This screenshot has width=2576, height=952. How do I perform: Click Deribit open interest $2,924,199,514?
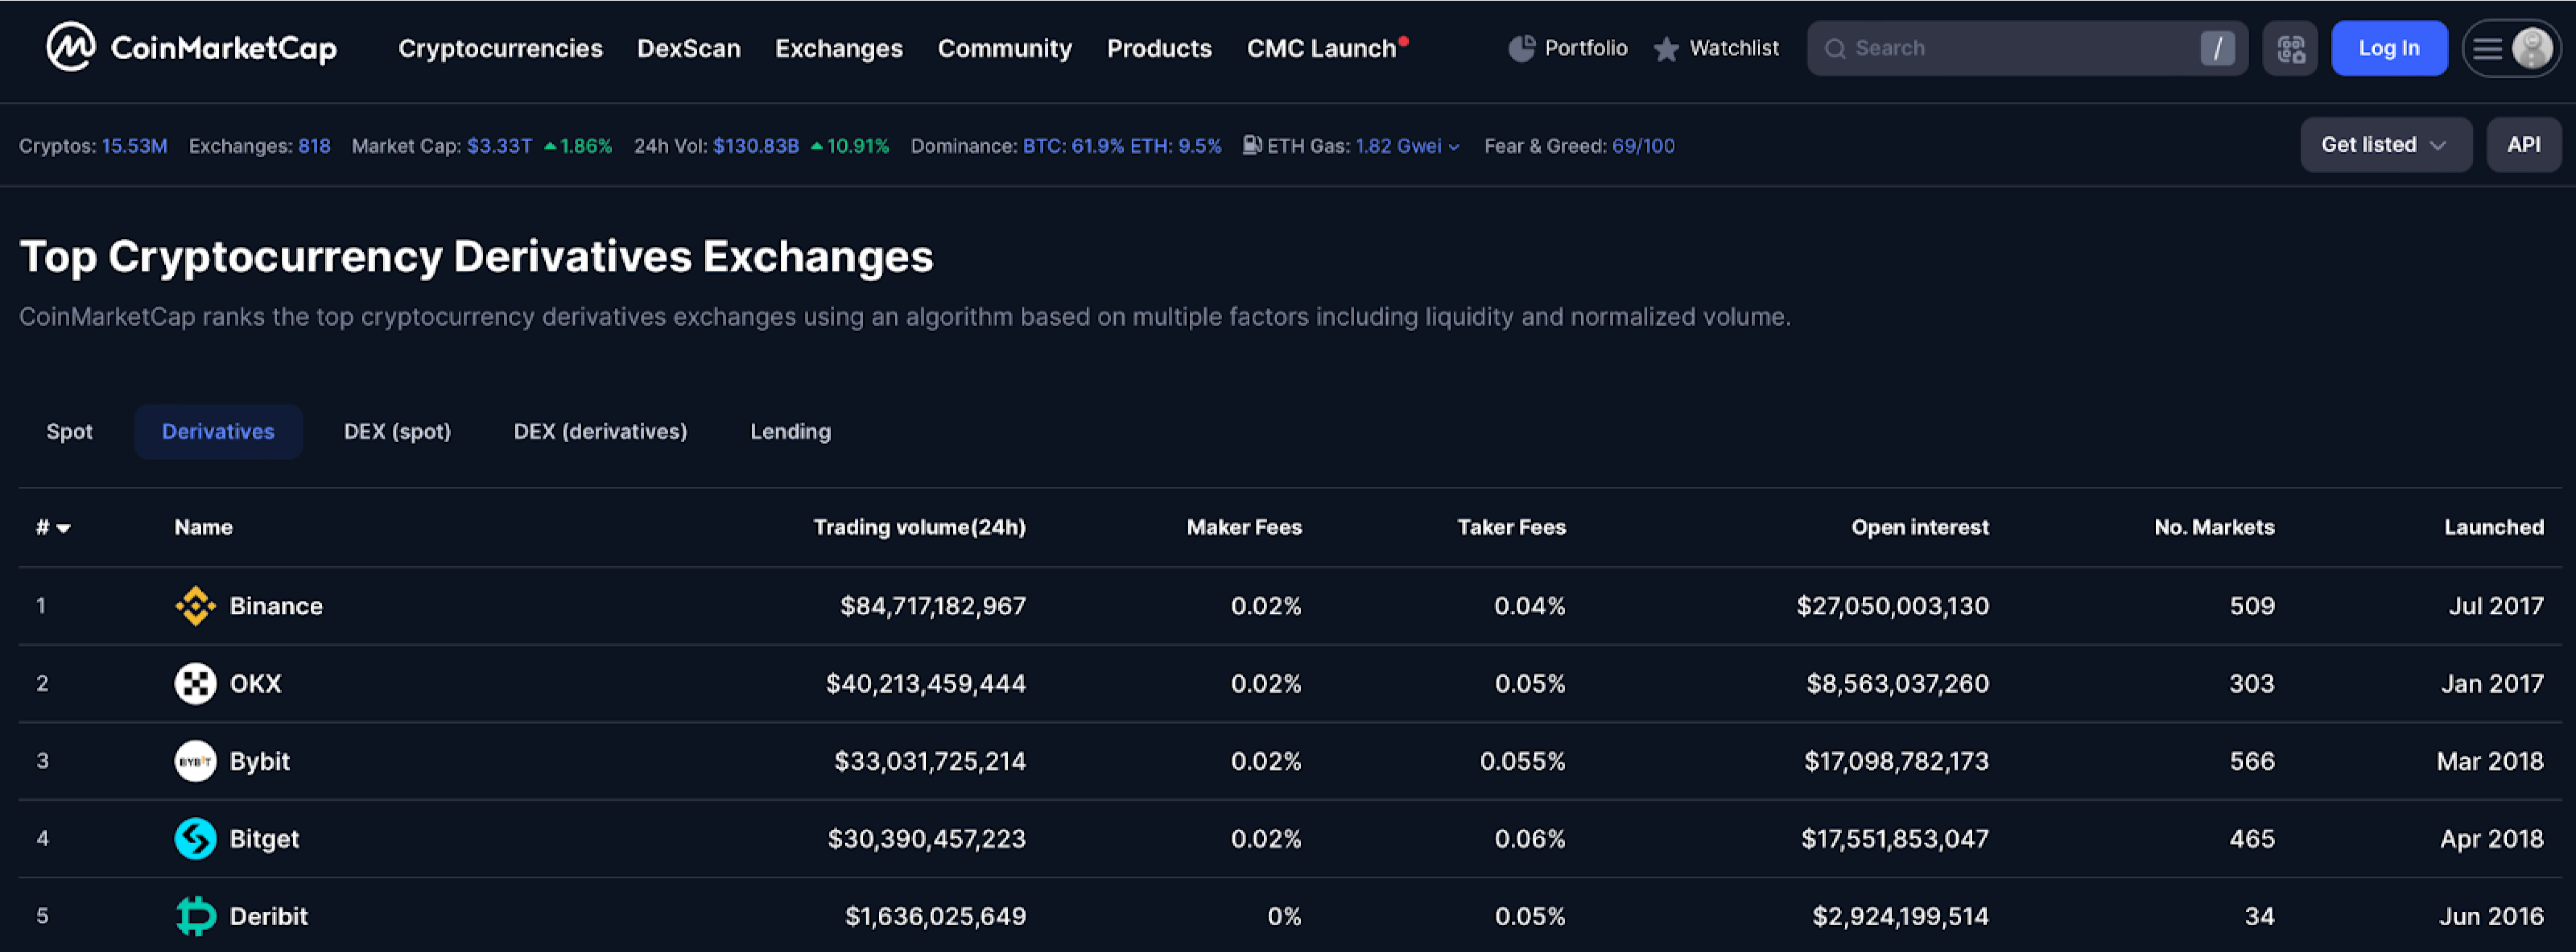coord(1900,916)
